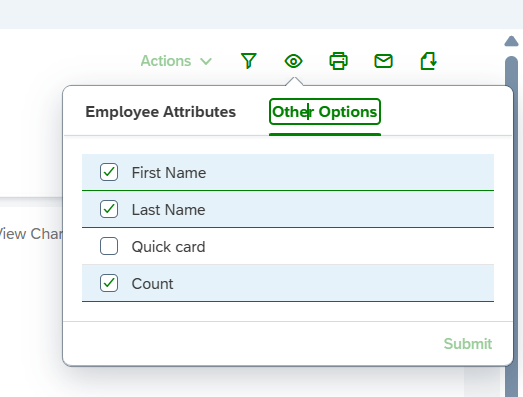Enable the Quick card checkbox

(x=109, y=246)
